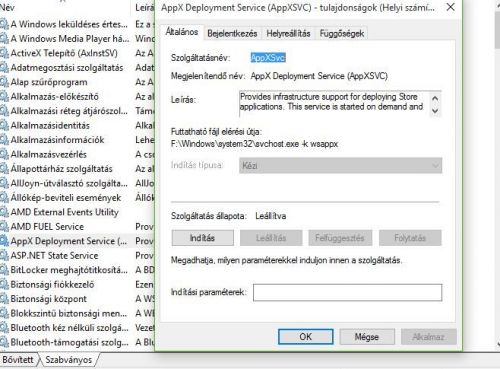Click the Indítási paraméterek input field
The width and height of the screenshot is (500, 369).
pos(348,292)
